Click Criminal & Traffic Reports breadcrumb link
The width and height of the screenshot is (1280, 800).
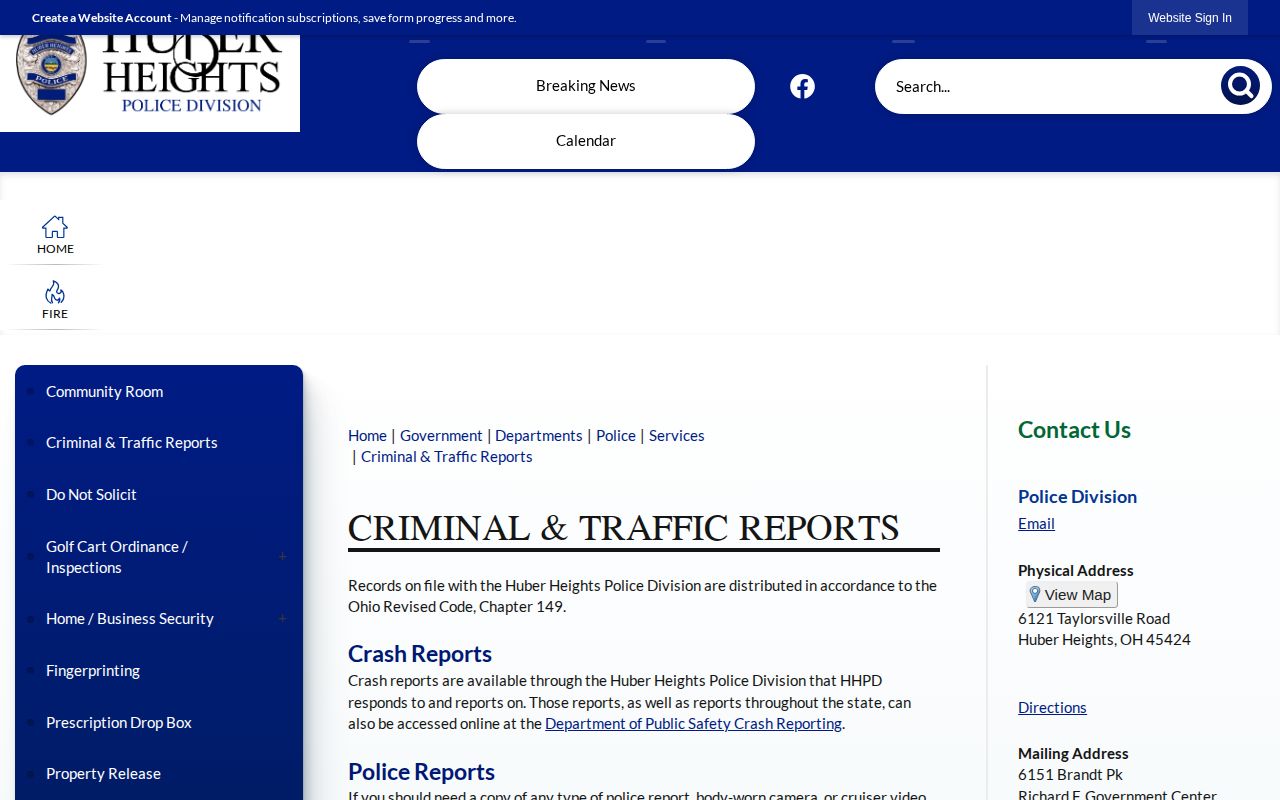[447, 456]
